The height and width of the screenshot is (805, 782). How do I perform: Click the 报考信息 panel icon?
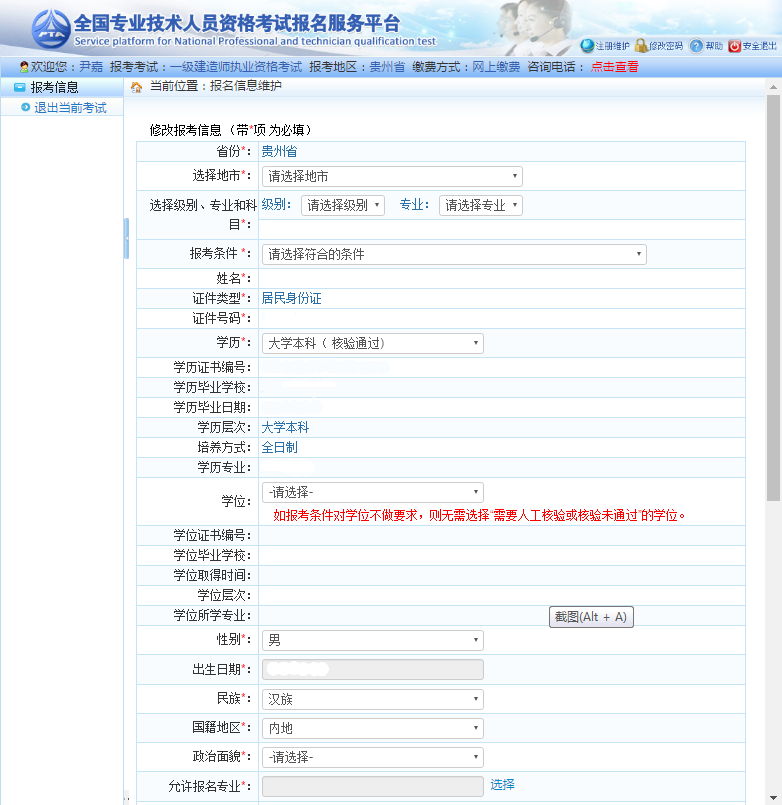point(19,87)
